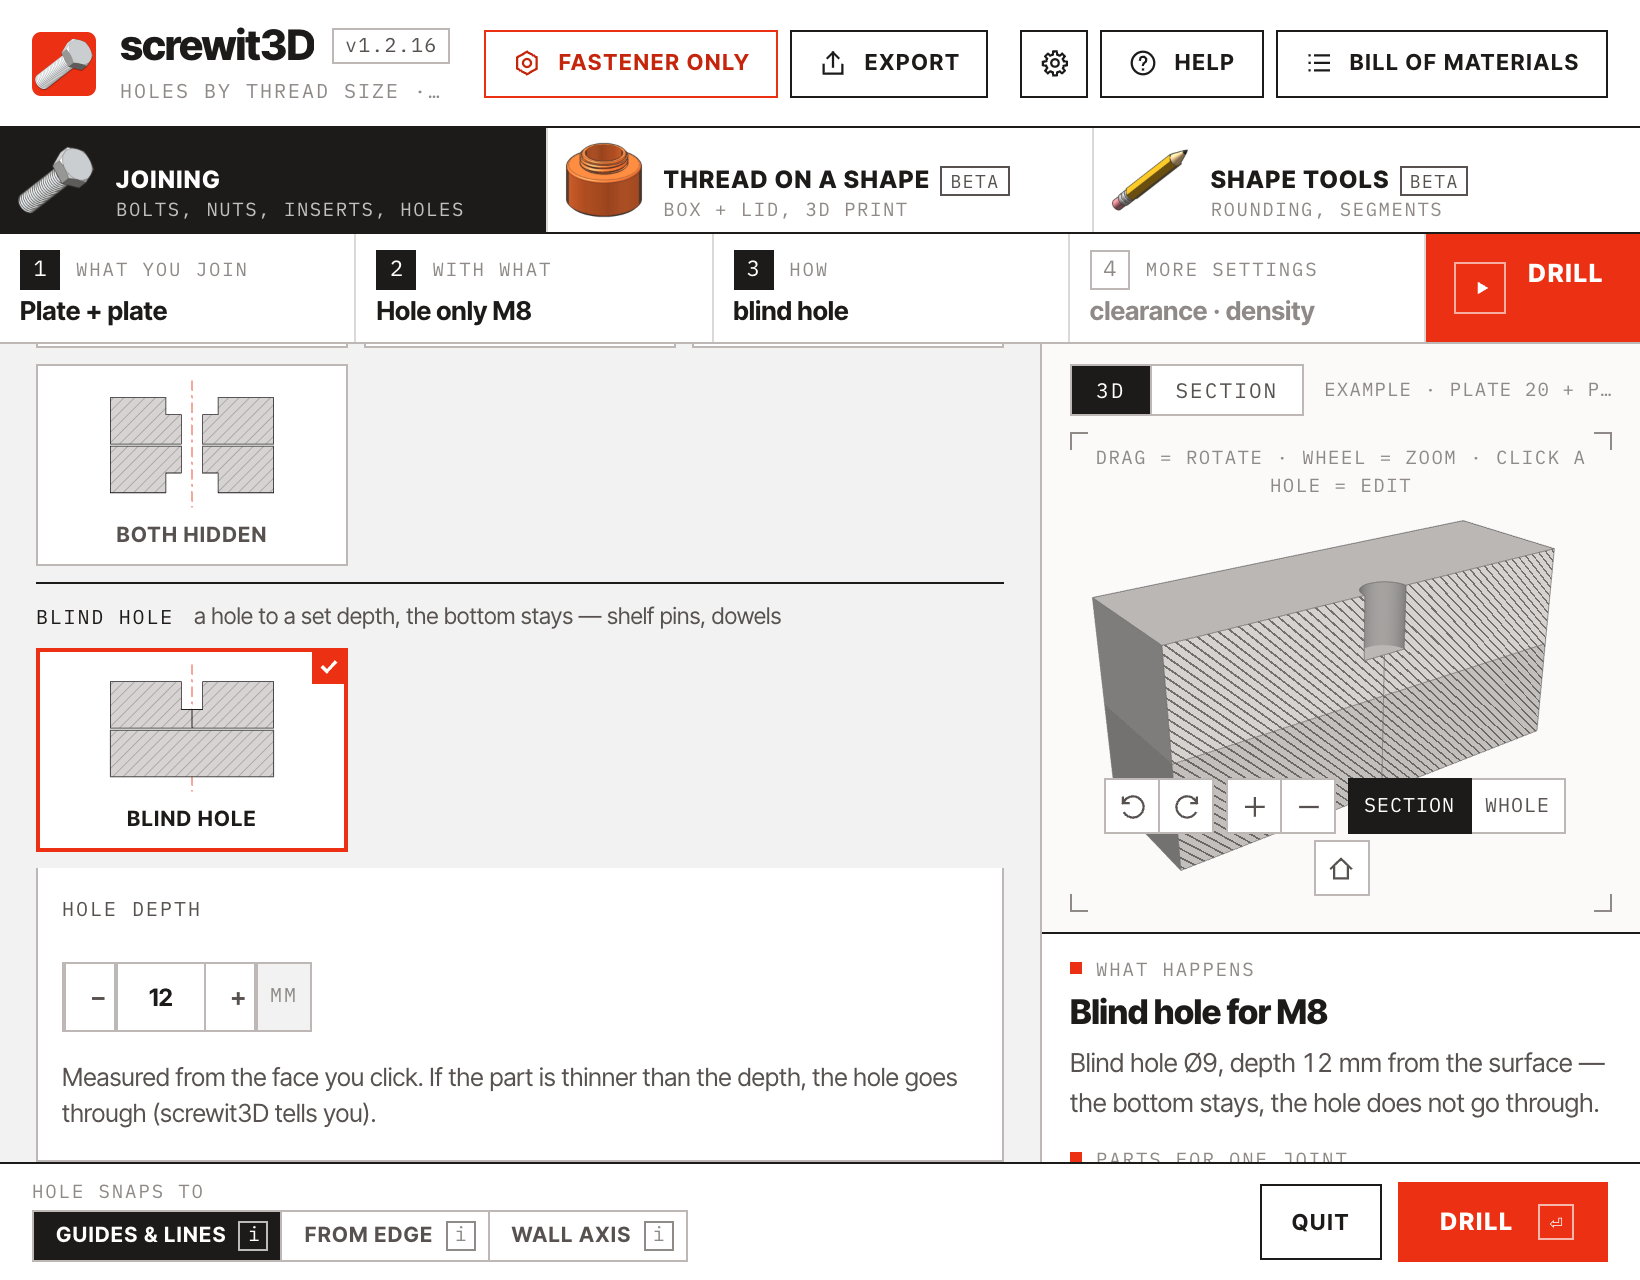This screenshot has width=1640, height=1280.
Task: Click the play icon on the top DRILL
Action: point(1480,288)
